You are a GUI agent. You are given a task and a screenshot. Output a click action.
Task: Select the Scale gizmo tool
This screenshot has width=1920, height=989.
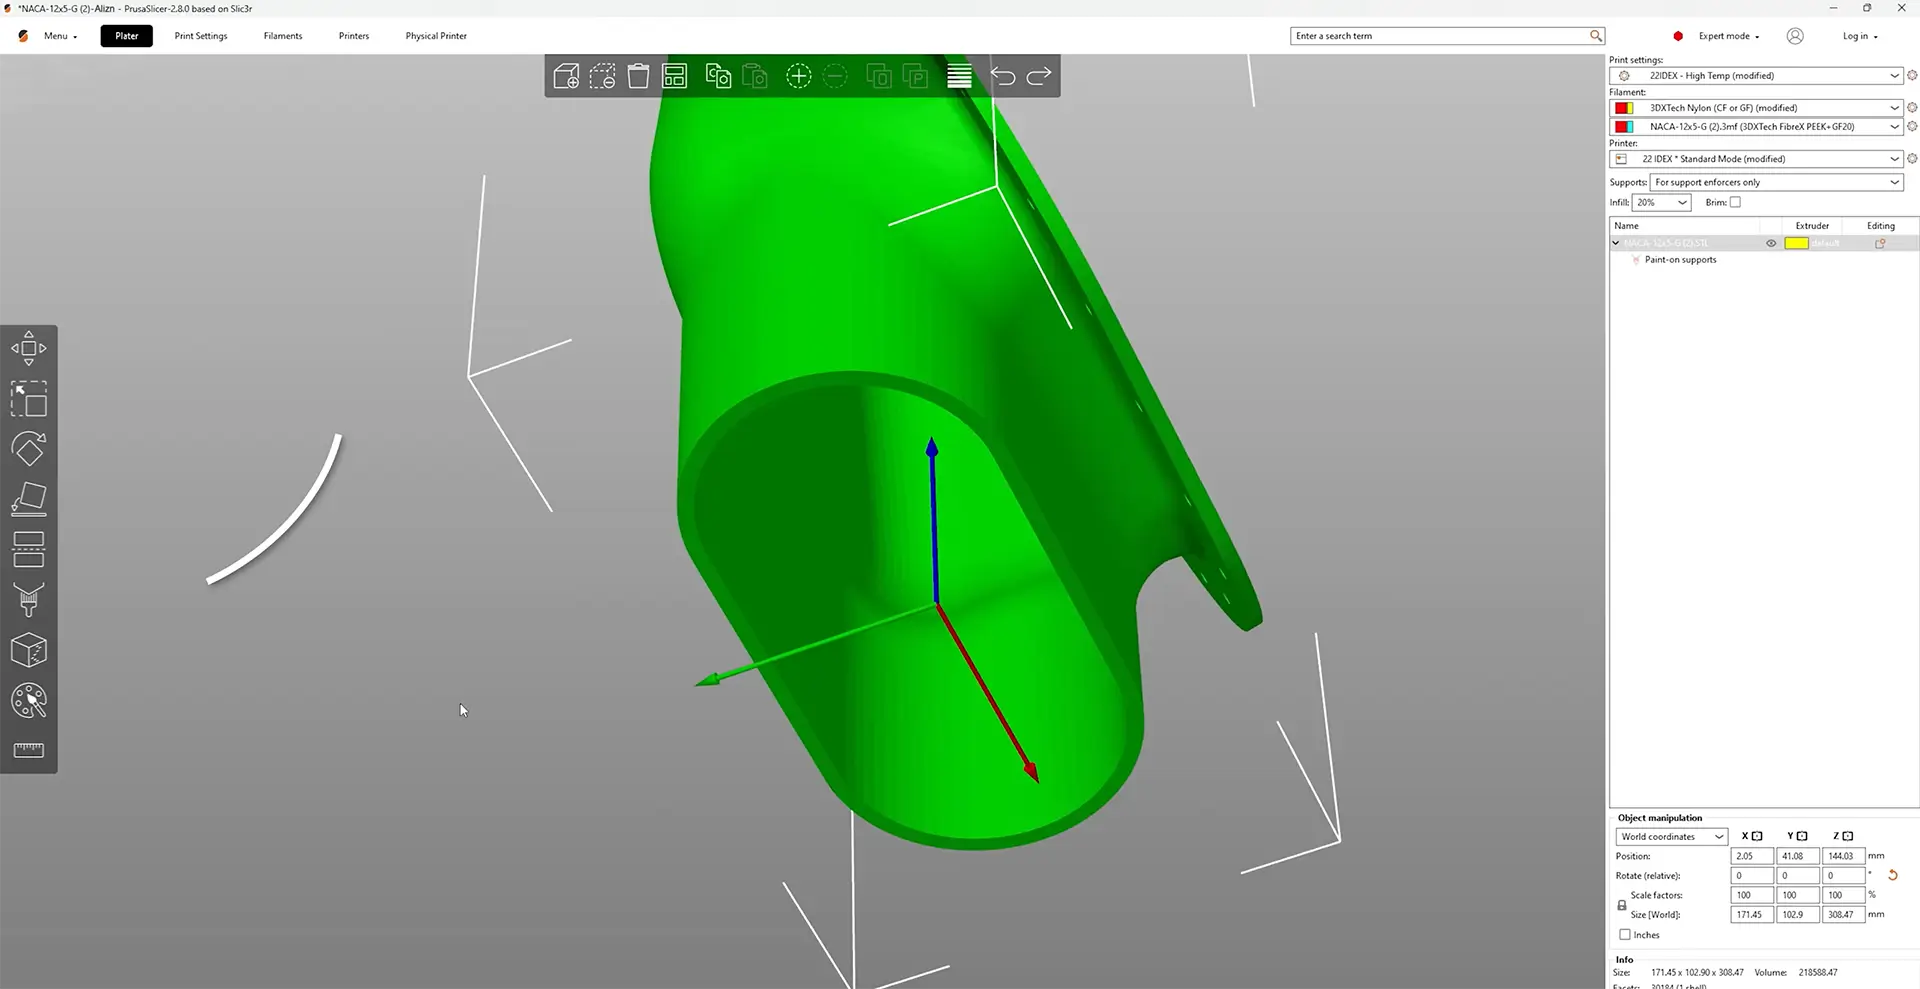coord(29,398)
